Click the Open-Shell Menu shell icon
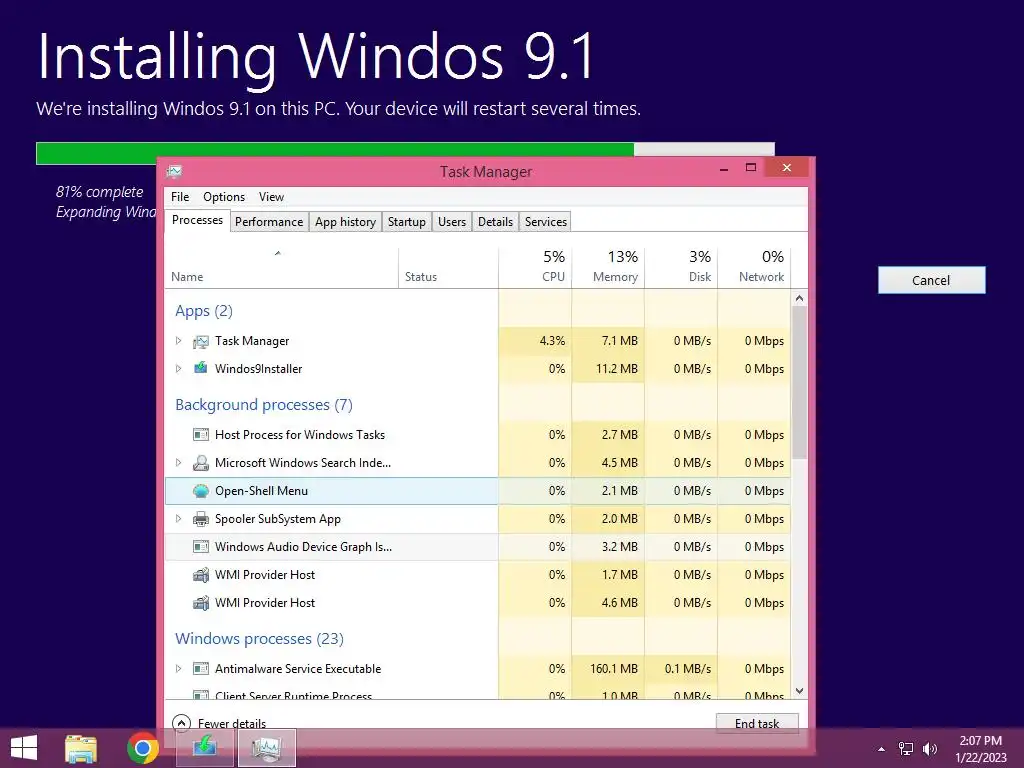The height and width of the screenshot is (768, 1024). pyautogui.click(x=200, y=491)
